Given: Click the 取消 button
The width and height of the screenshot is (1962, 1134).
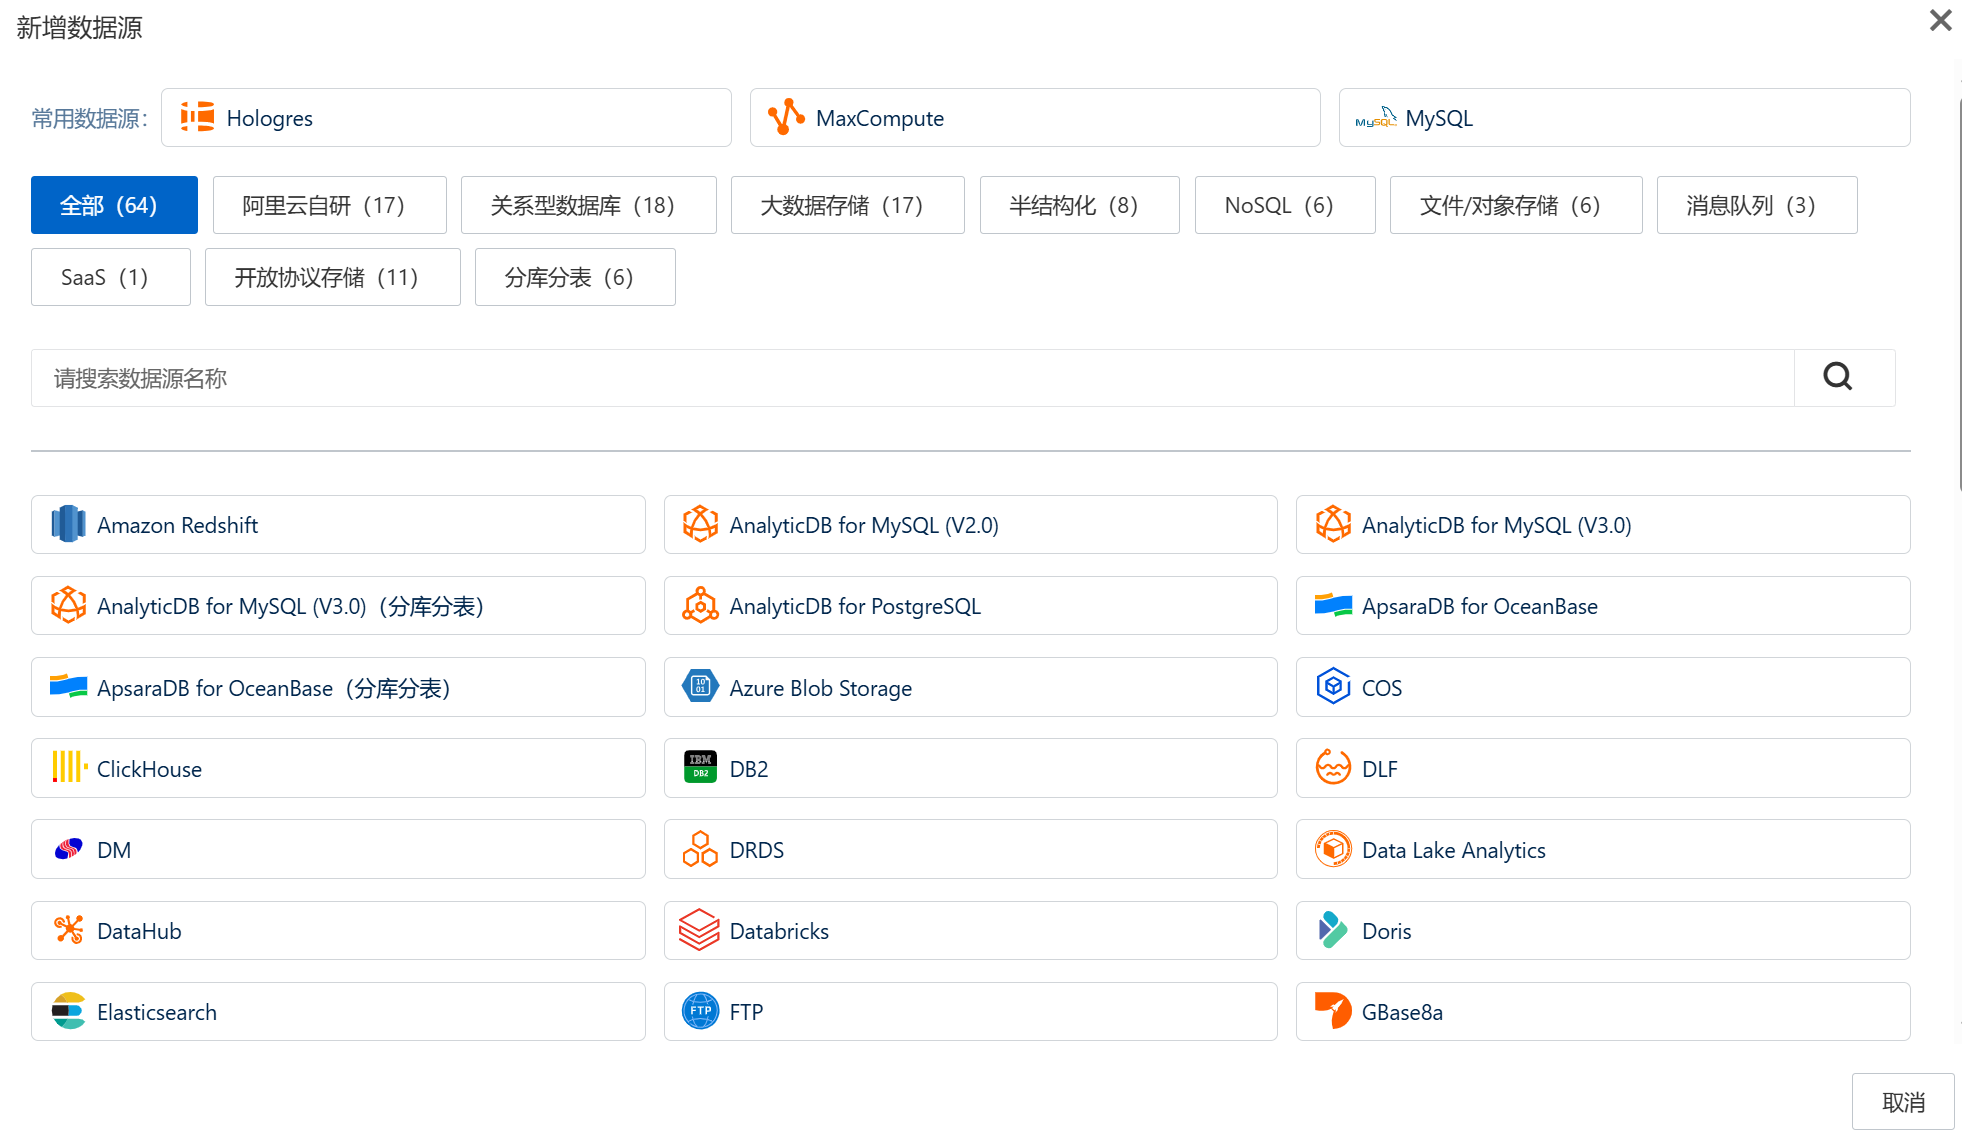Looking at the screenshot, I should pos(1903,1101).
